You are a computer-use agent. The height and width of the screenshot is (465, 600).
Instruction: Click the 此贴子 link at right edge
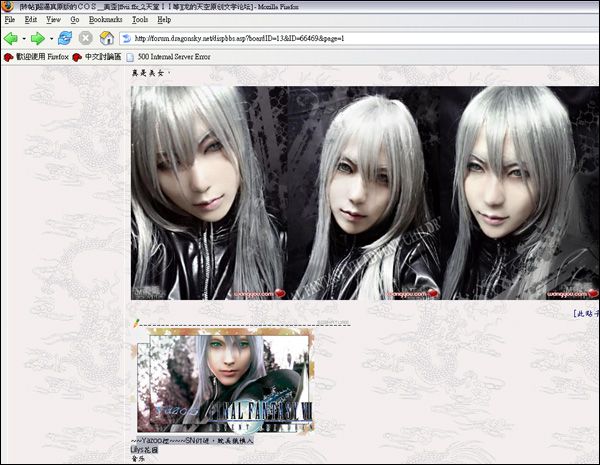586,313
